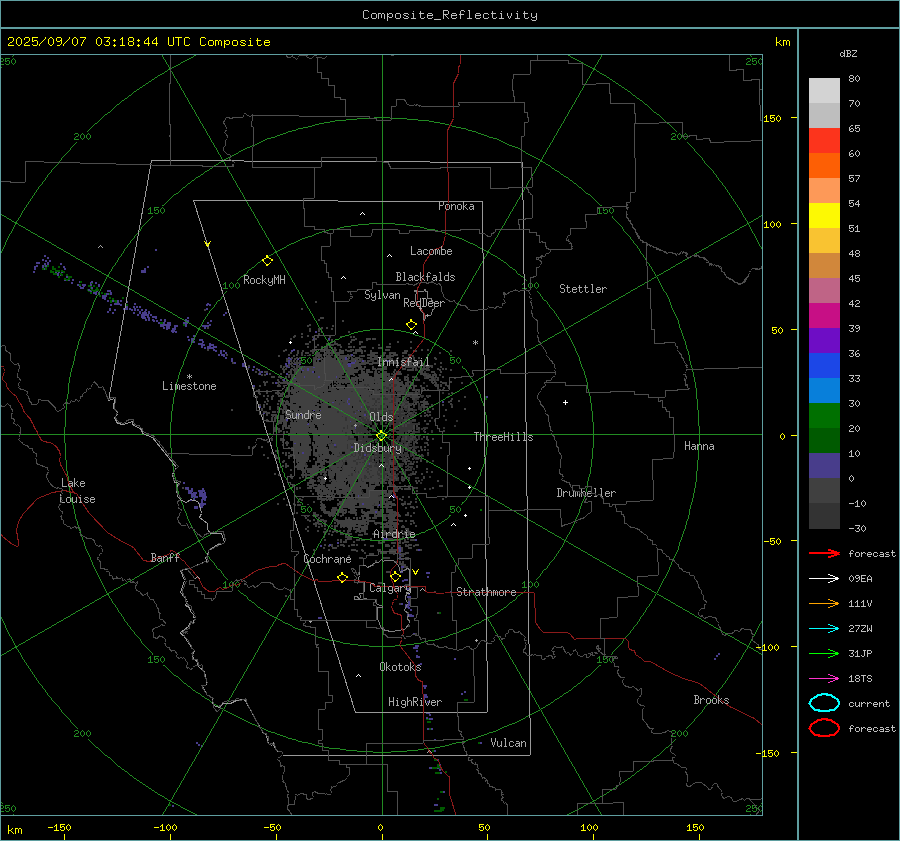The image size is (900, 841).
Task: Click the Cochrane town label
Action: tap(327, 559)
